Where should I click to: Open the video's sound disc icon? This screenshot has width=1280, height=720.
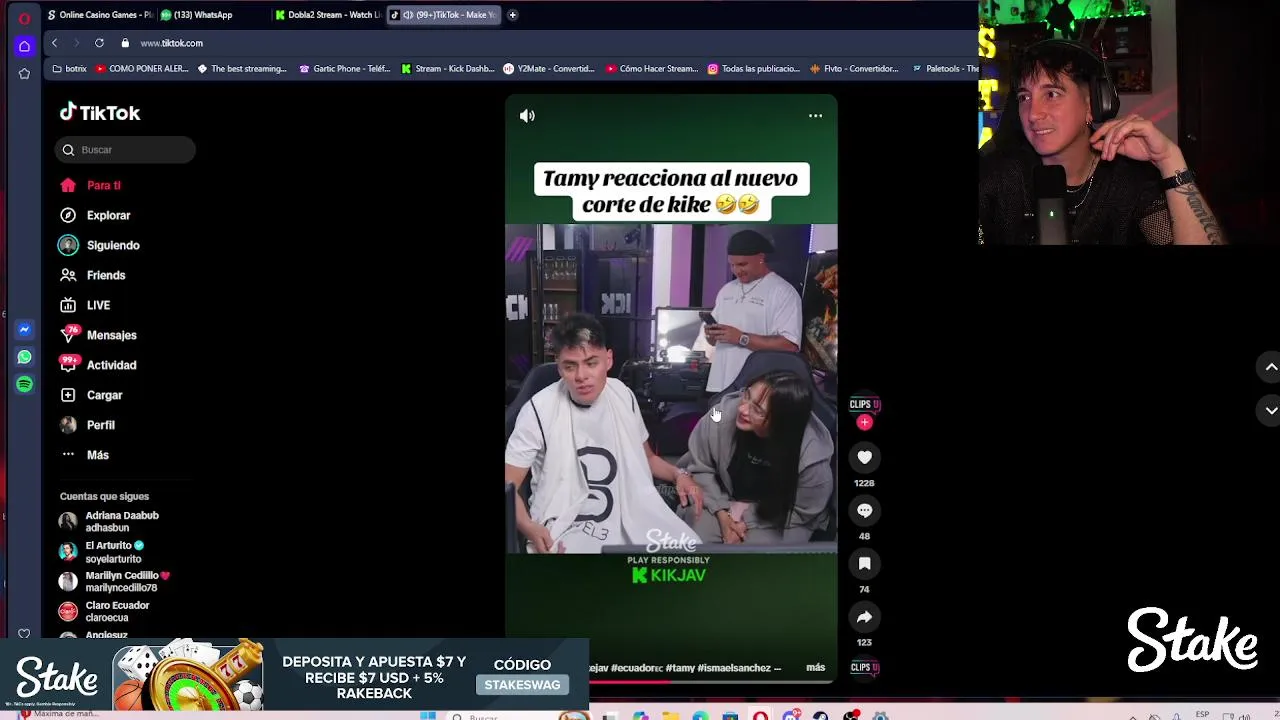[x=864, y=667]
